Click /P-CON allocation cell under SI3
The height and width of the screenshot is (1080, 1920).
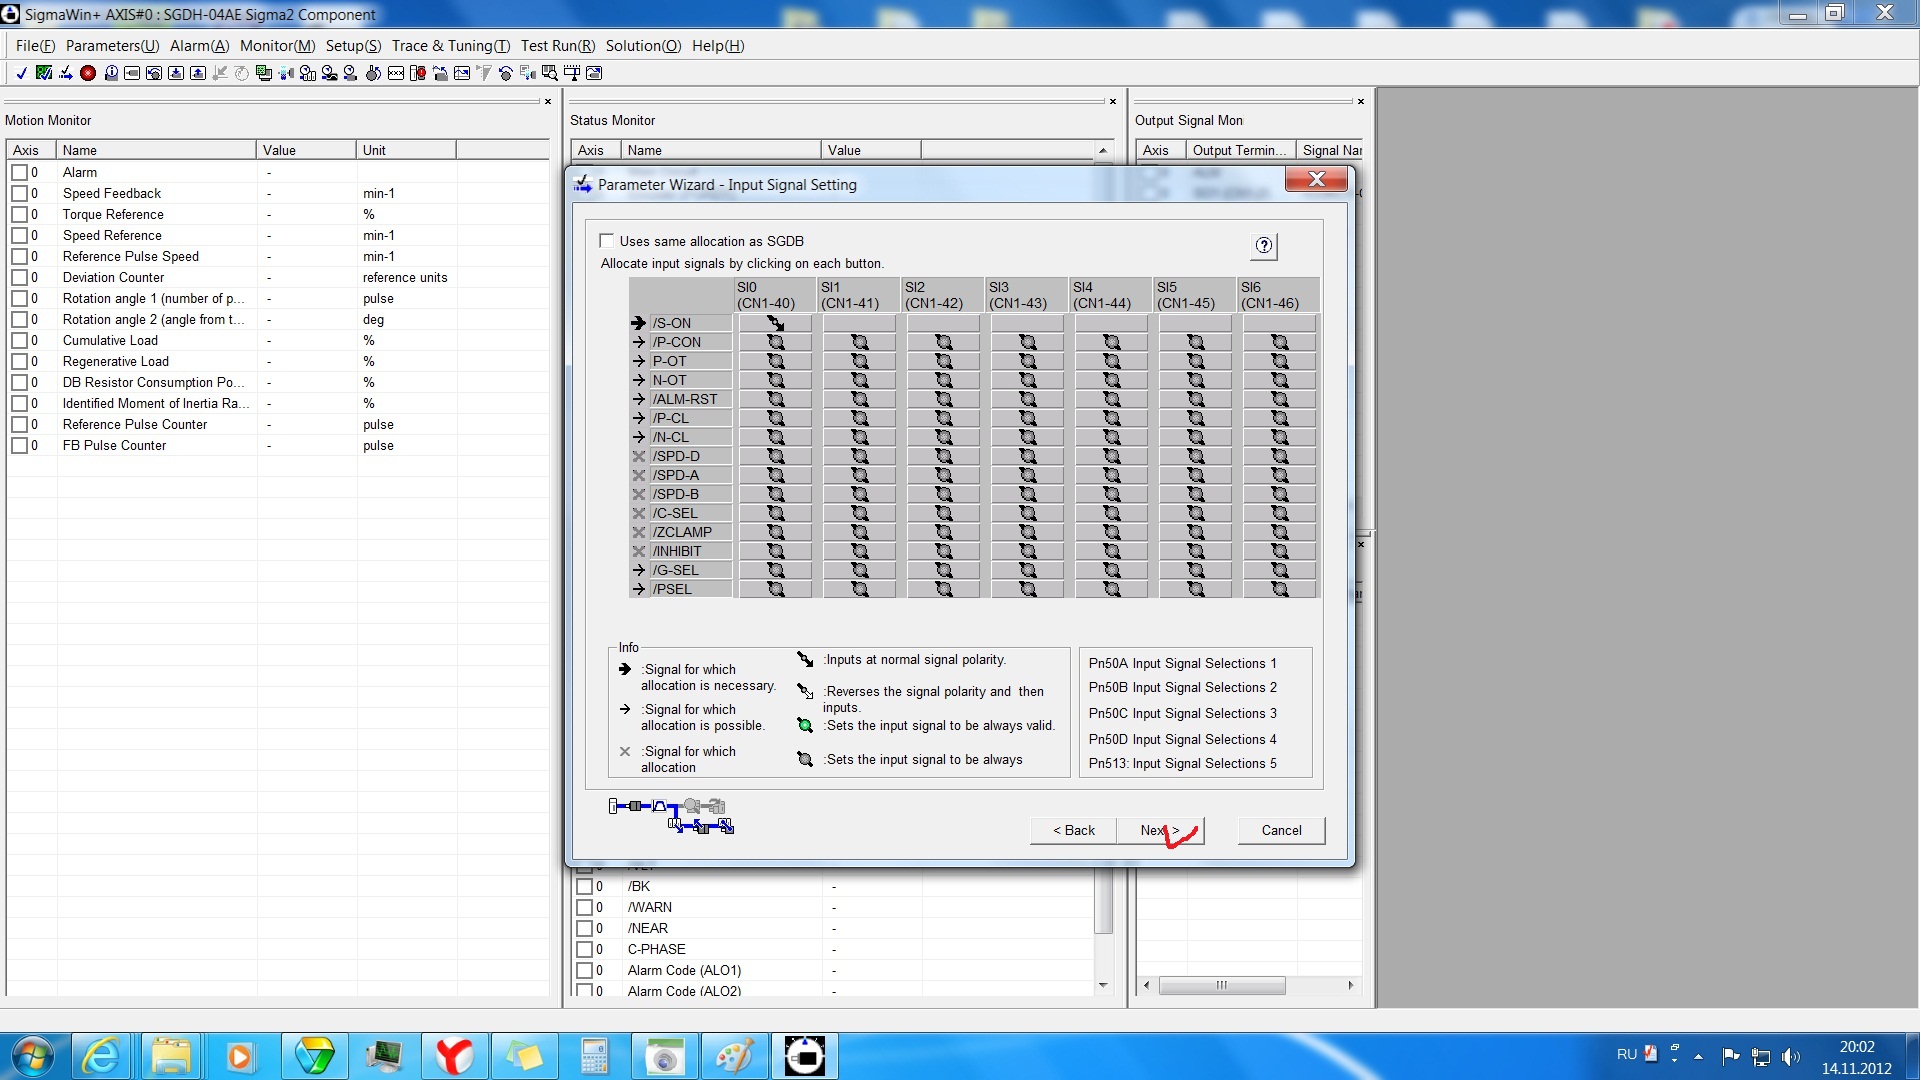pyautogui.click(x=1027, y=342)
